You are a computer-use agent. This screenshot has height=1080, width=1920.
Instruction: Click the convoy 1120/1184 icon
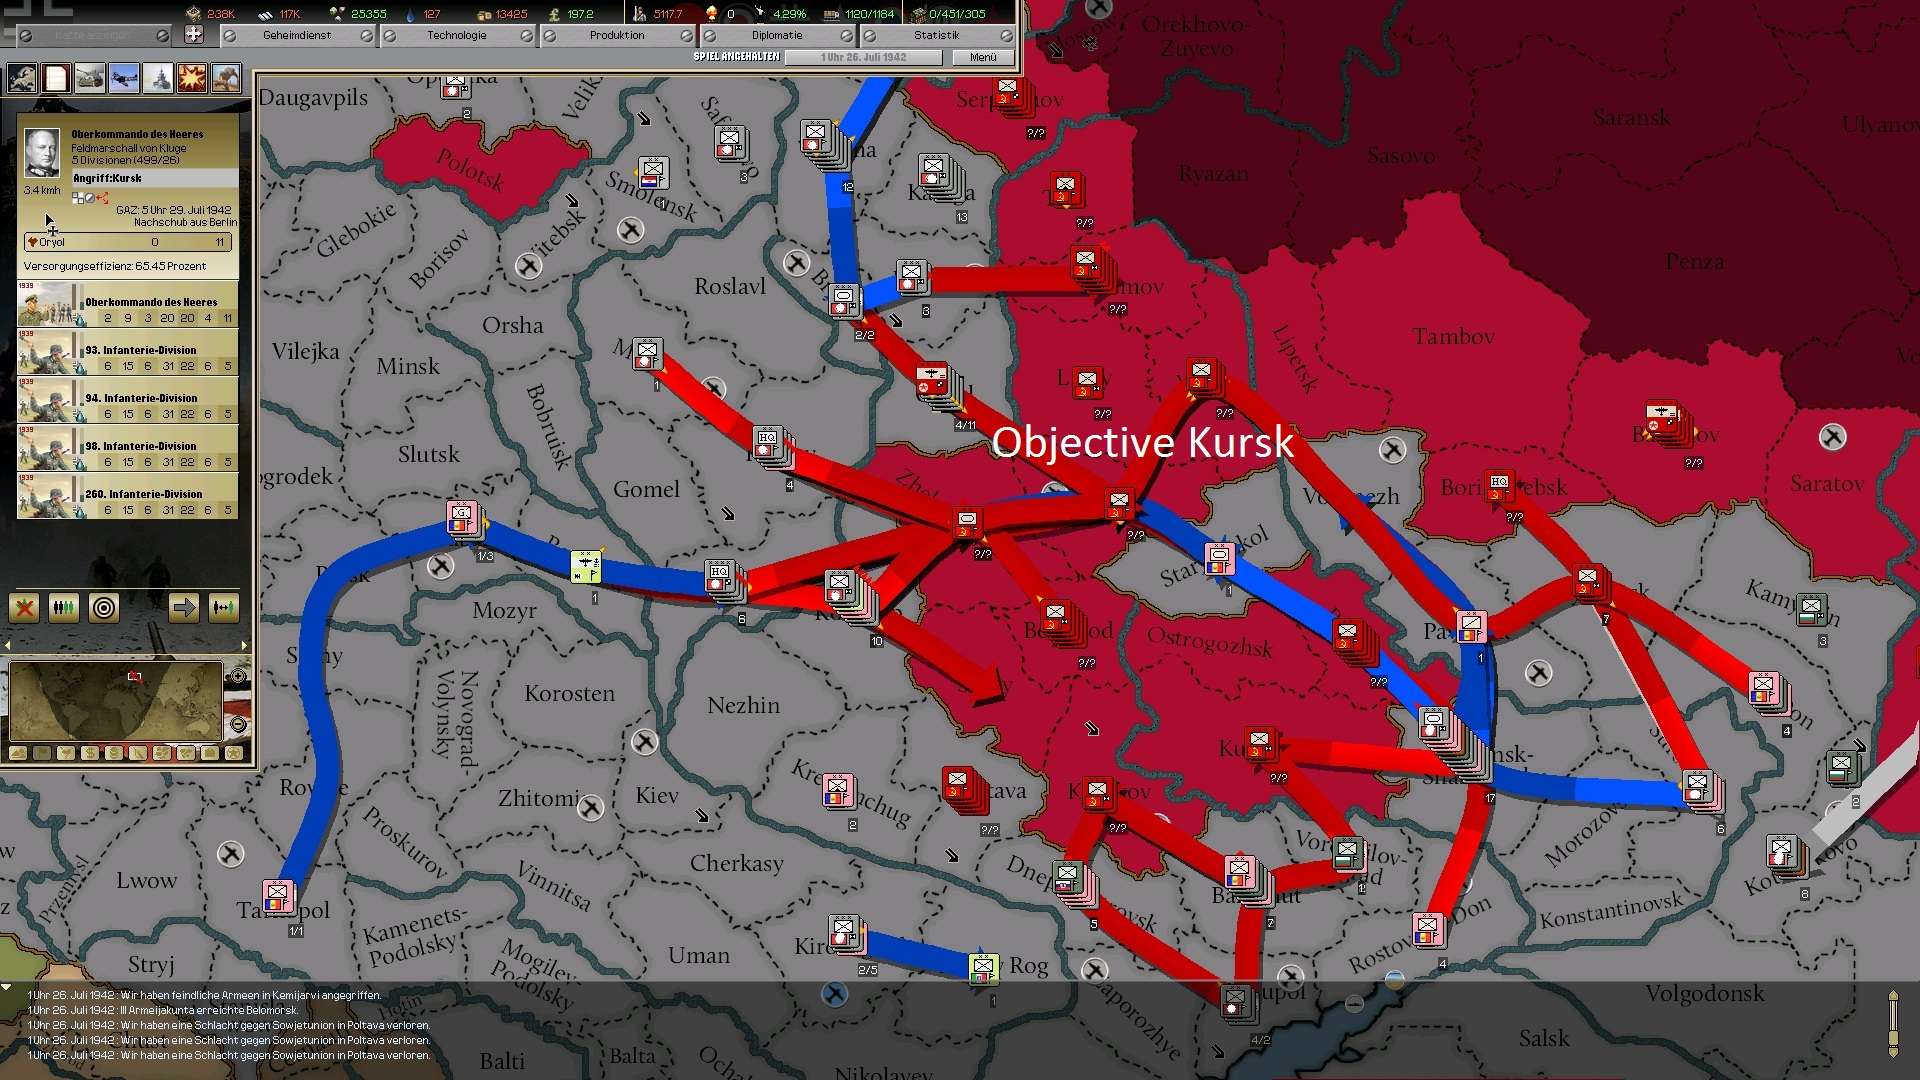coord(831,14)
